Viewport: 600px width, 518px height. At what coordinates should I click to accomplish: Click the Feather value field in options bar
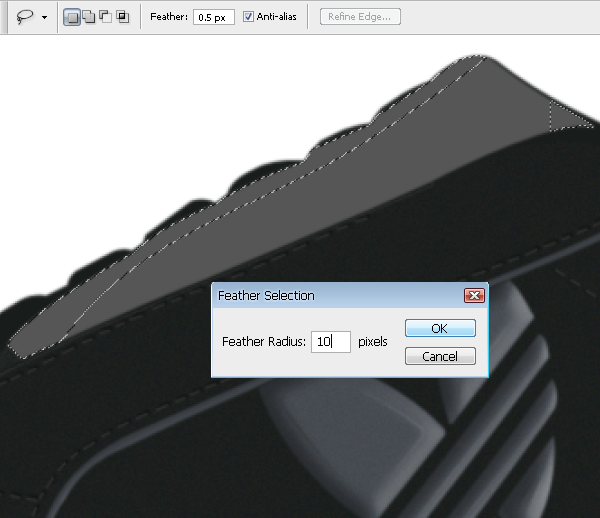pyautogui.click(x=214, y=17)
